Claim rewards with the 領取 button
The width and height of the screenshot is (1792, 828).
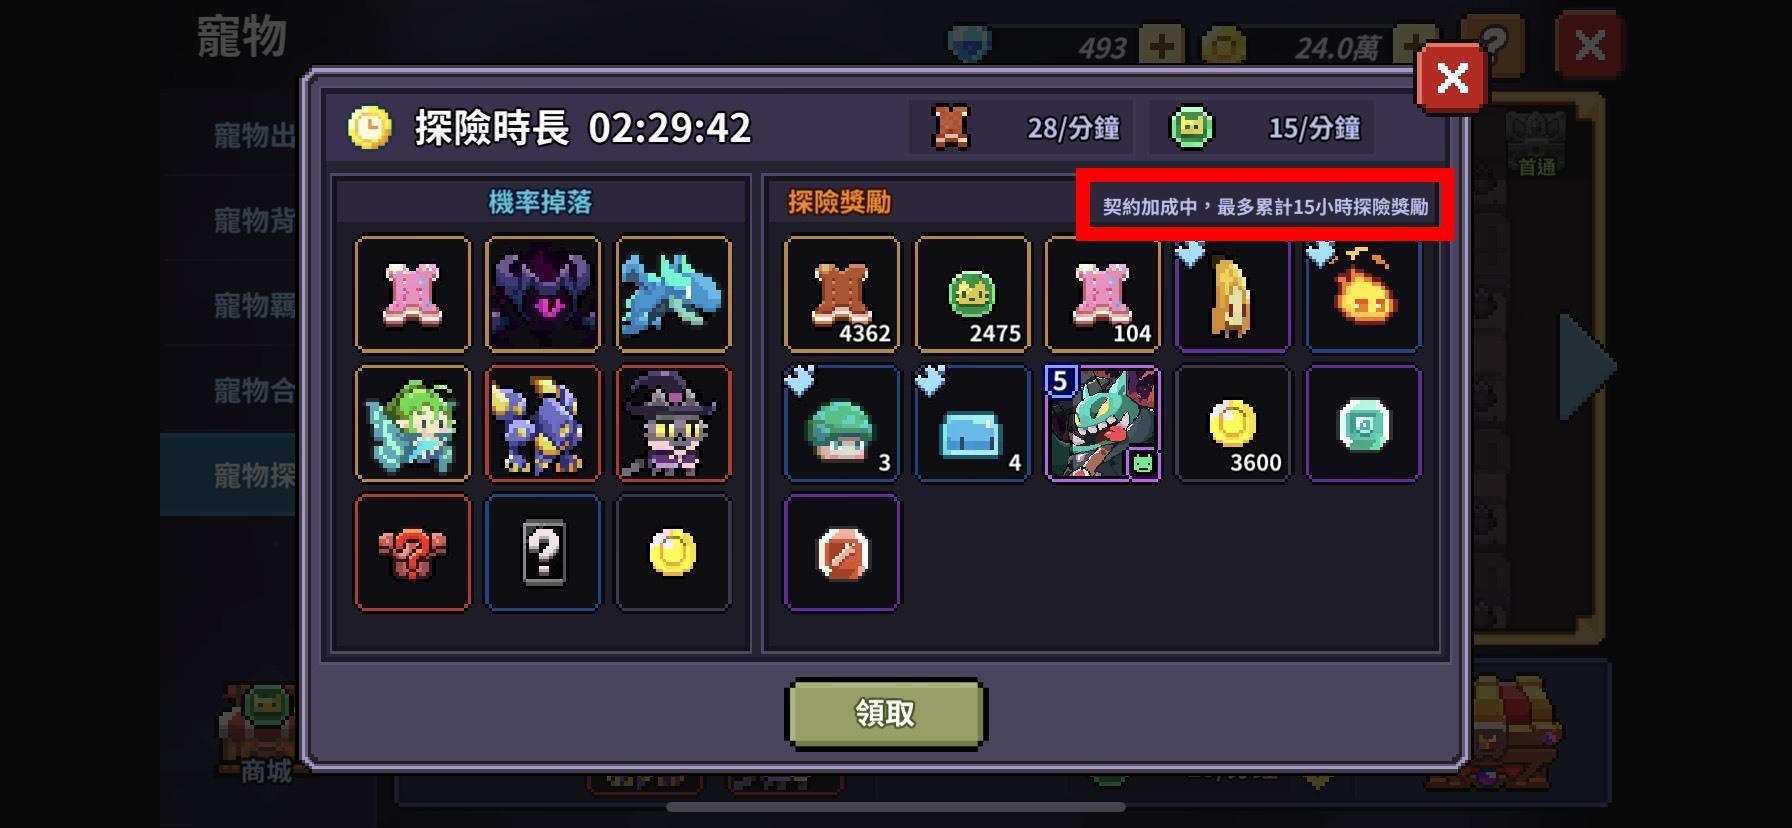(x=886, y=713)
